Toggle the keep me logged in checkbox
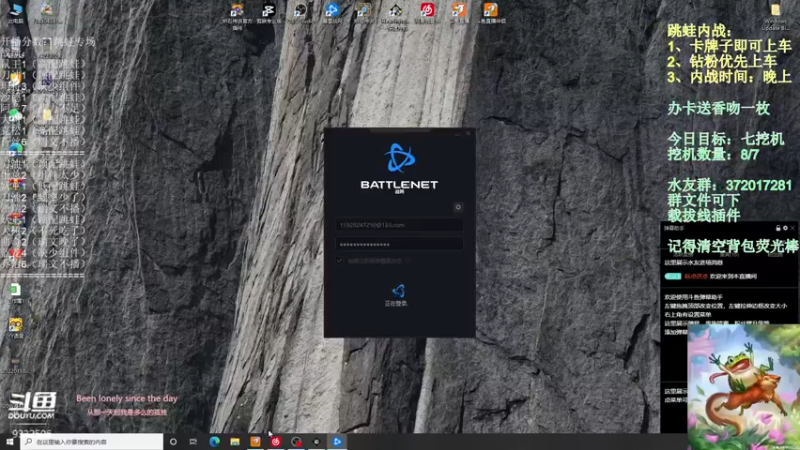The width and height of the screenshot is (800, 450). (x=340, y=261)
